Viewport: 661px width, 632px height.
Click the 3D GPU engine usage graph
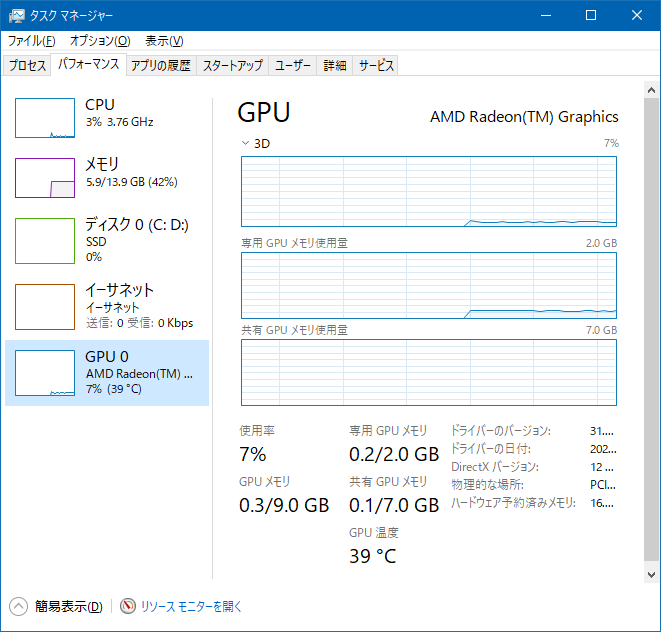(x=429, y=191)
